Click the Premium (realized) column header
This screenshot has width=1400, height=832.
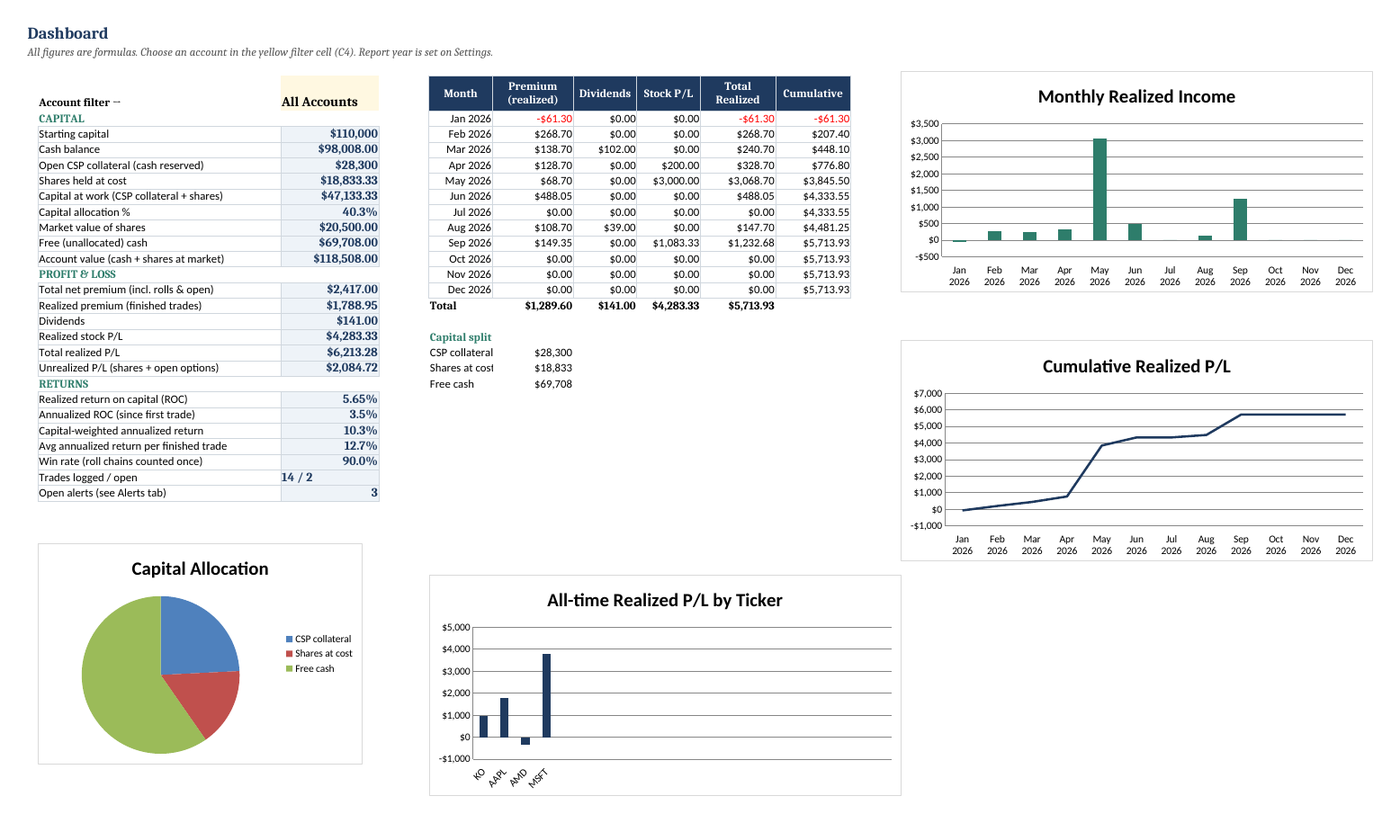(533, 93)
